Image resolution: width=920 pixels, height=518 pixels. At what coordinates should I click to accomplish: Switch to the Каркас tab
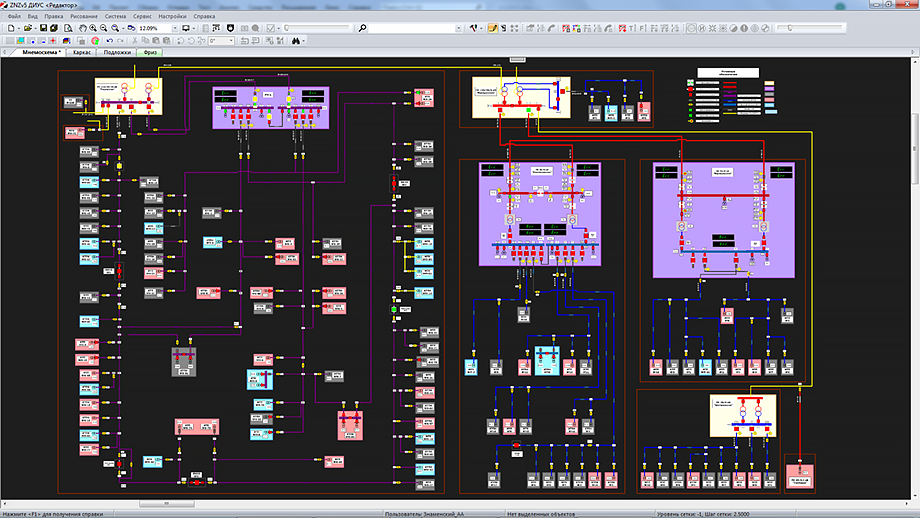[82, 52]
